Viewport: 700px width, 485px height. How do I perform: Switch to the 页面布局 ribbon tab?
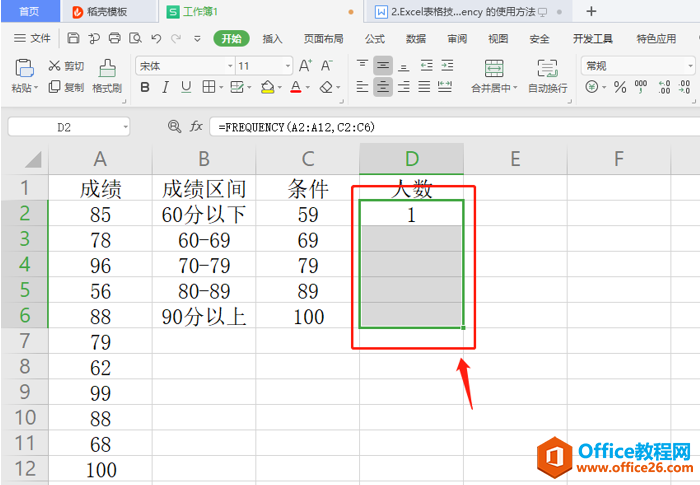(x=324, y=39)
